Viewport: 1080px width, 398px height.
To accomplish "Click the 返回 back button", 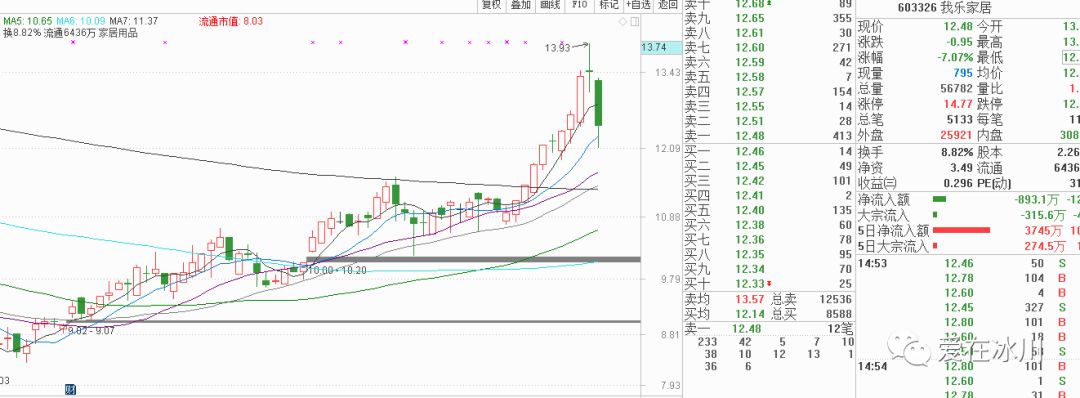I will pyautogui.click(x=667, y=5).
